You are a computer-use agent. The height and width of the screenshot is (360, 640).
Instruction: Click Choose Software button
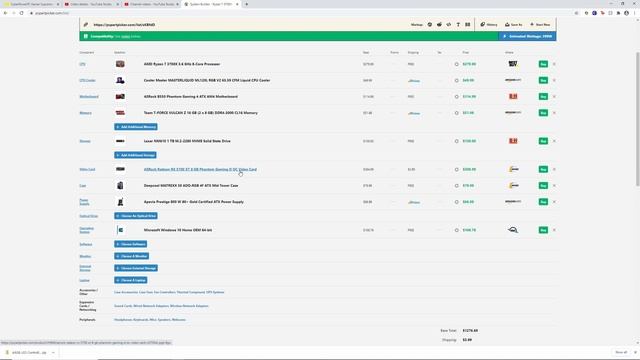tap(131, 244)
